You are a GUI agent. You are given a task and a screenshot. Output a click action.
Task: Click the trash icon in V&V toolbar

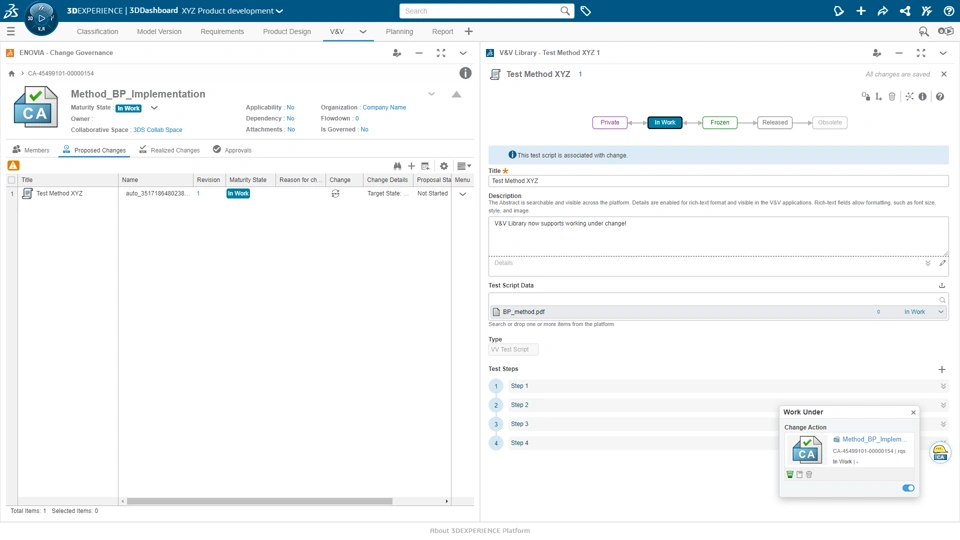pos(892,97)
